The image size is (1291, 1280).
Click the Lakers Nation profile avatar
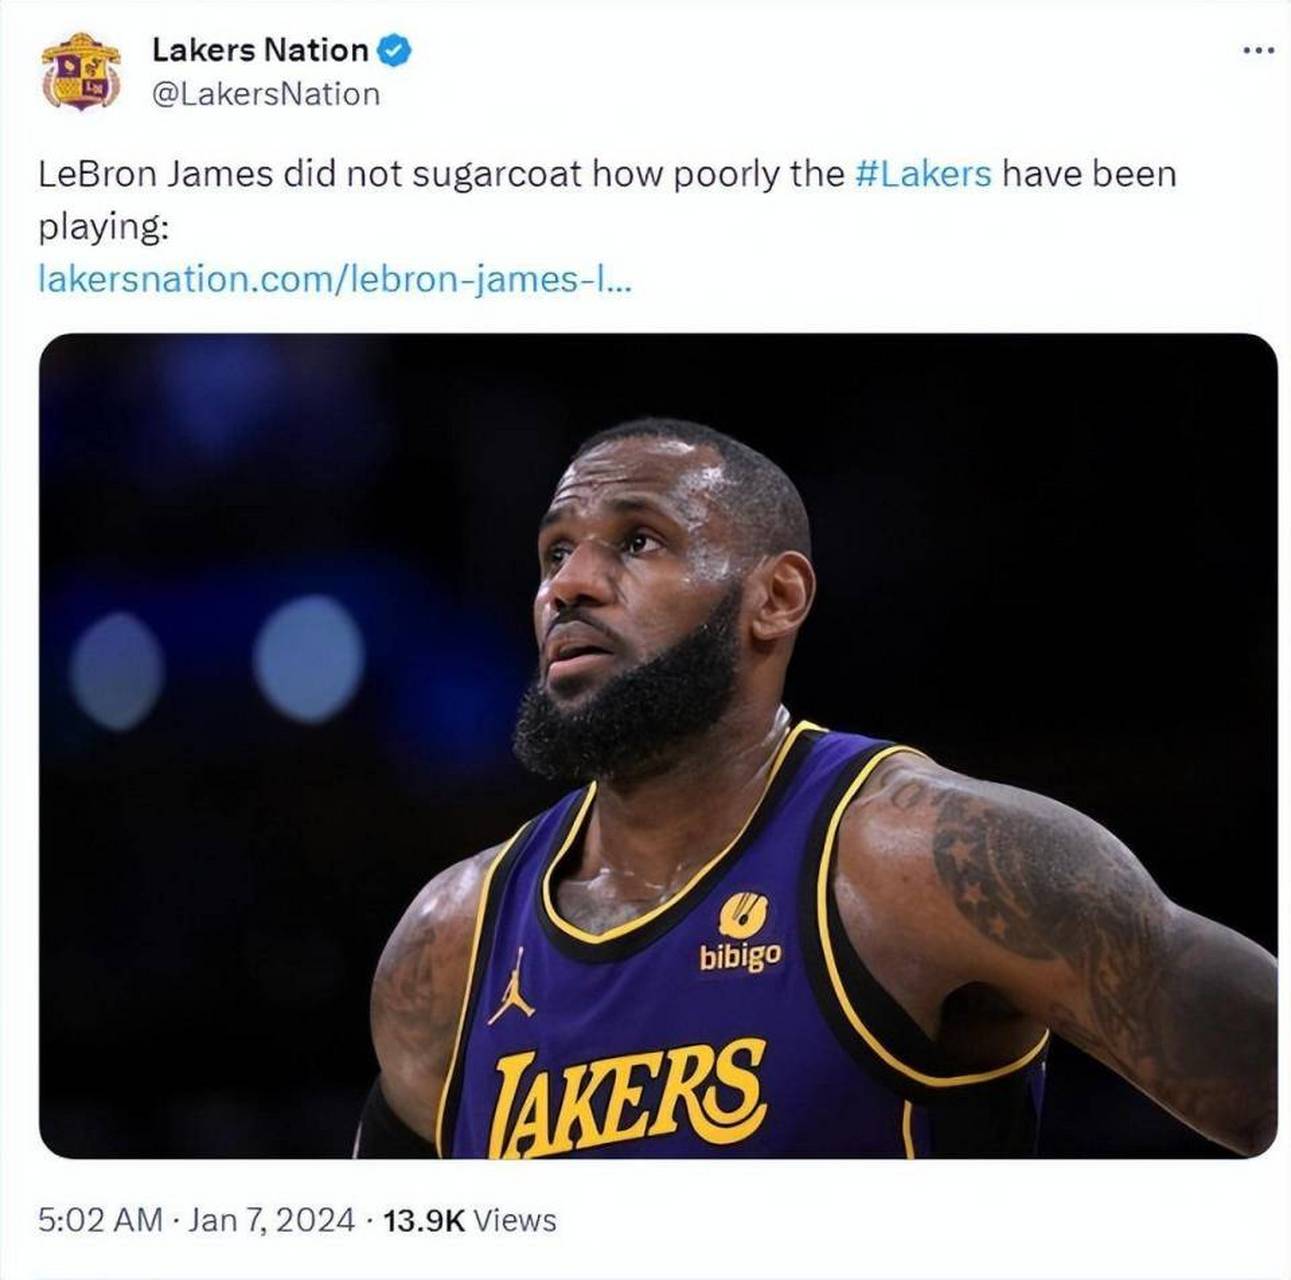coord(81,71)
